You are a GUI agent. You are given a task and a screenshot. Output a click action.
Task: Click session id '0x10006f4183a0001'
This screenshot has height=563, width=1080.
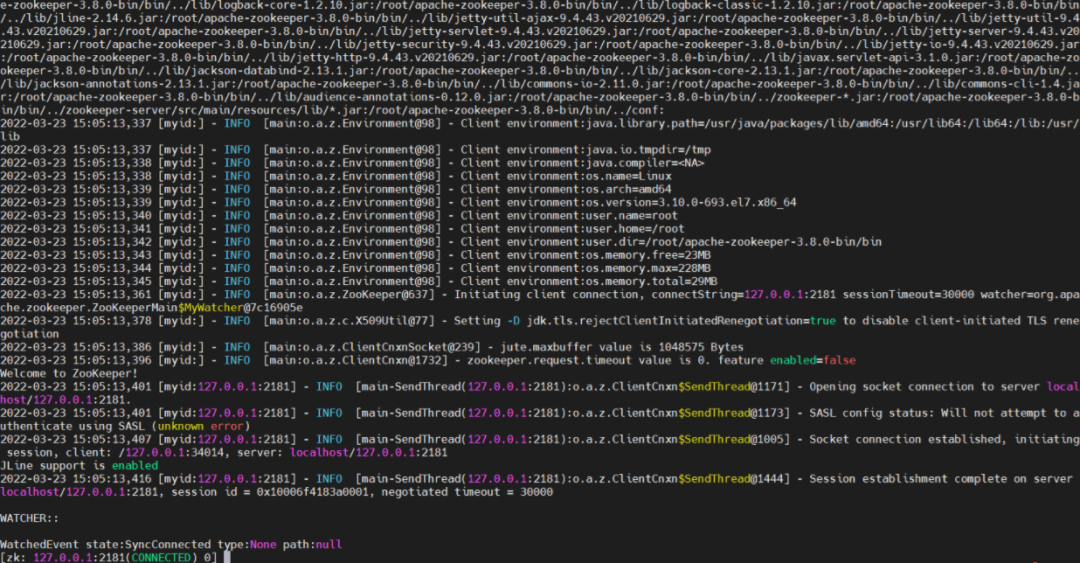313,492
